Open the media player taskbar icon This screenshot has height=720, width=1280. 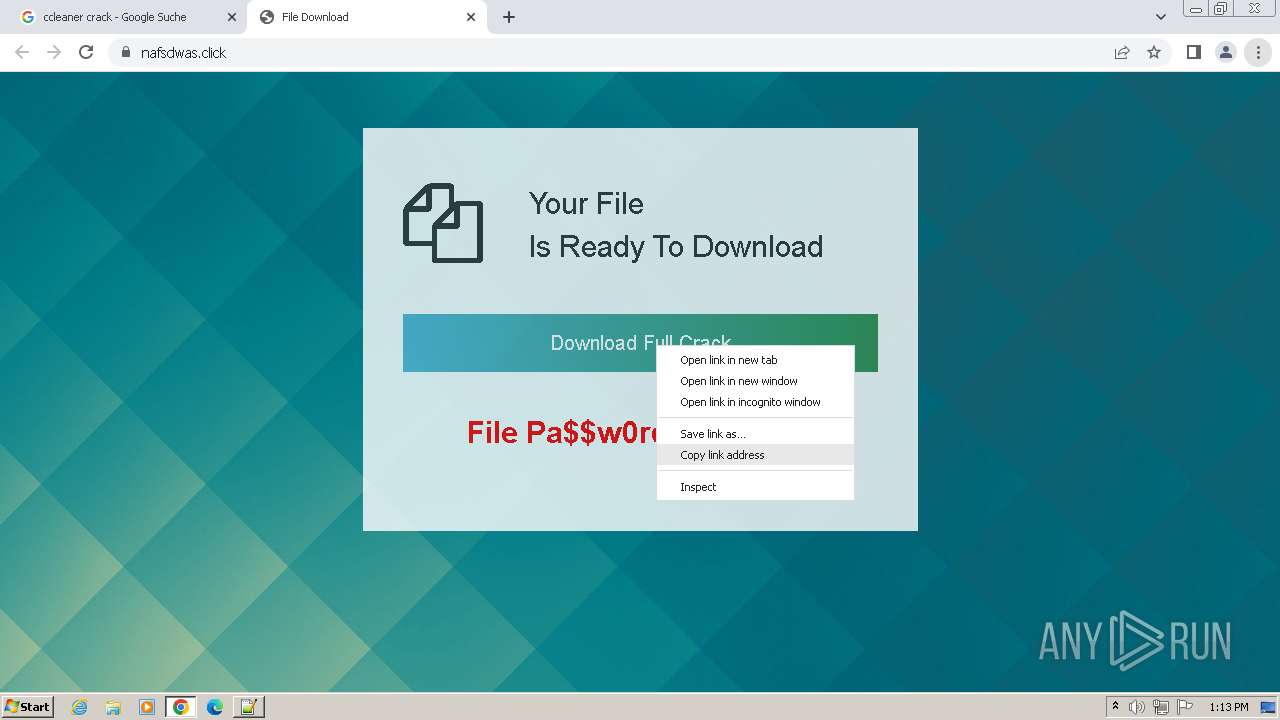[147, 707]
